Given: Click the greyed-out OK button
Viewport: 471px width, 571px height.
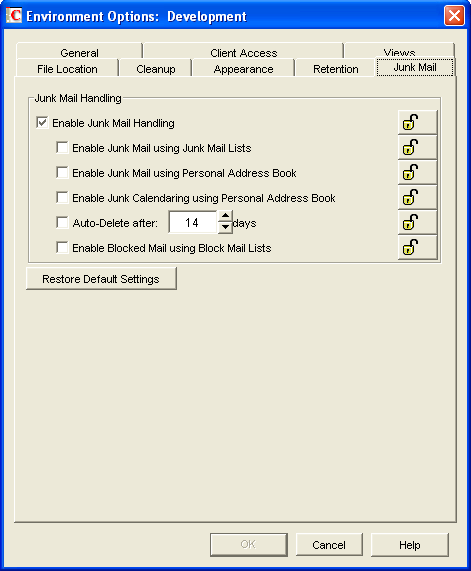Looking at the screenshot, I should coord(248,544).
